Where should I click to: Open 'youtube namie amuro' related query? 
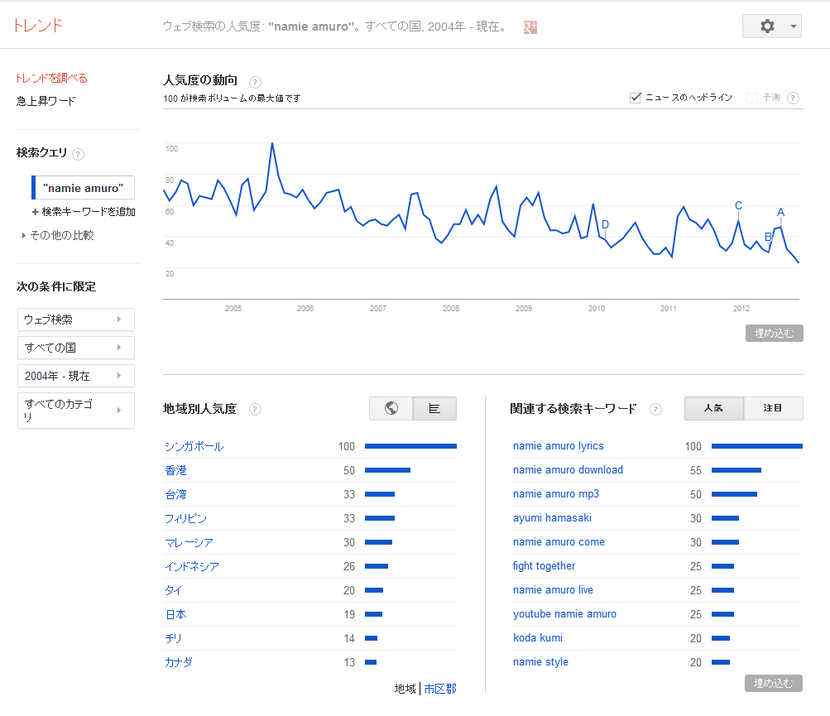click(x=564, y=614)
